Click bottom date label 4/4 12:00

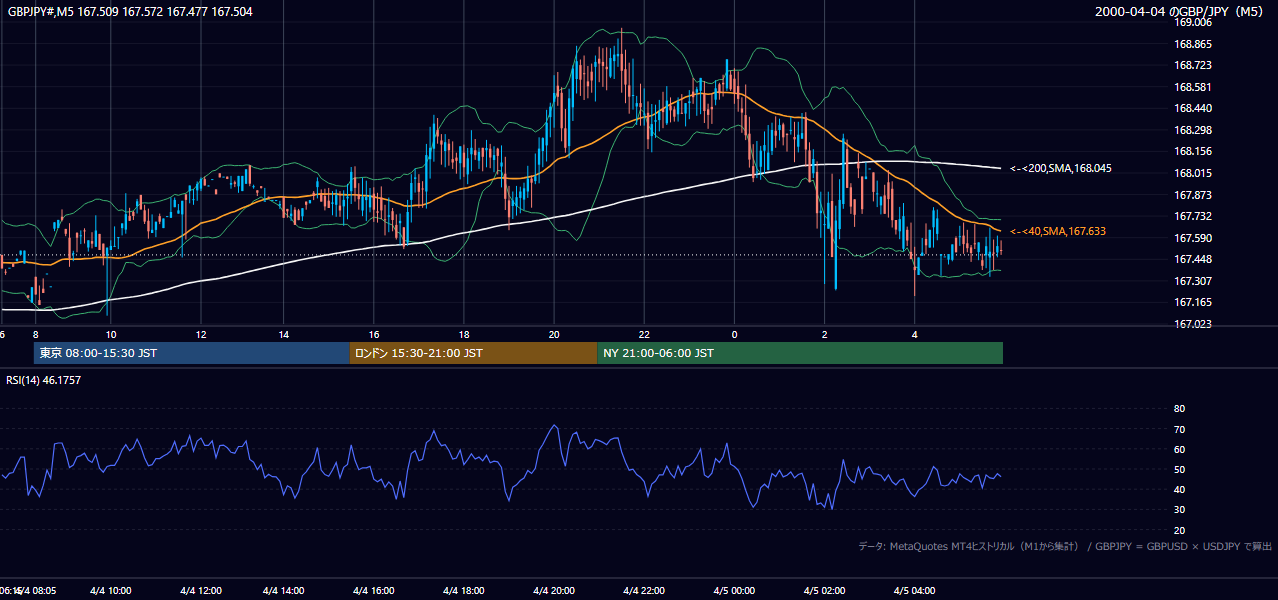[201, 590]
